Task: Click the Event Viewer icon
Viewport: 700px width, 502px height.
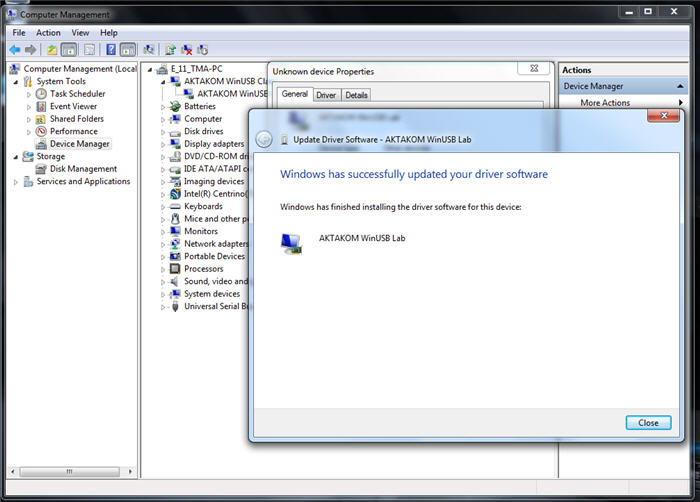Action: click(41, 106)
